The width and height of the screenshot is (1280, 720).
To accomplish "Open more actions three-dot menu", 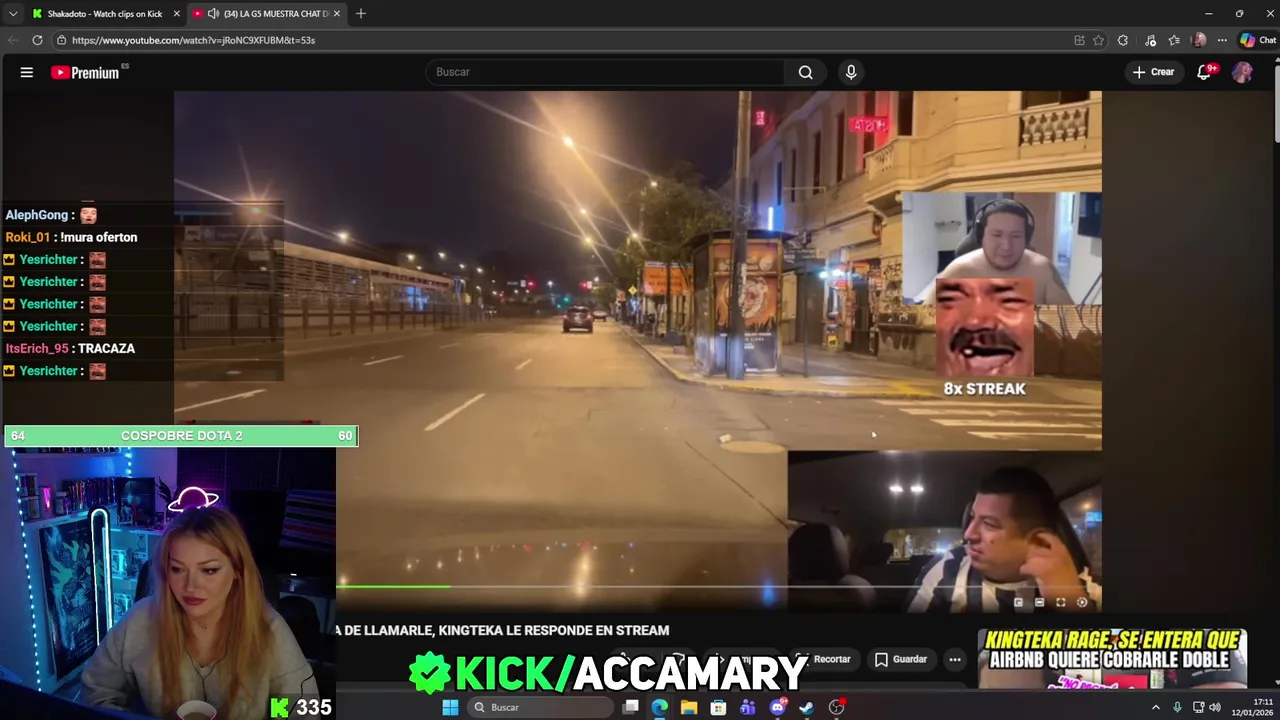I will click(955, 659).
